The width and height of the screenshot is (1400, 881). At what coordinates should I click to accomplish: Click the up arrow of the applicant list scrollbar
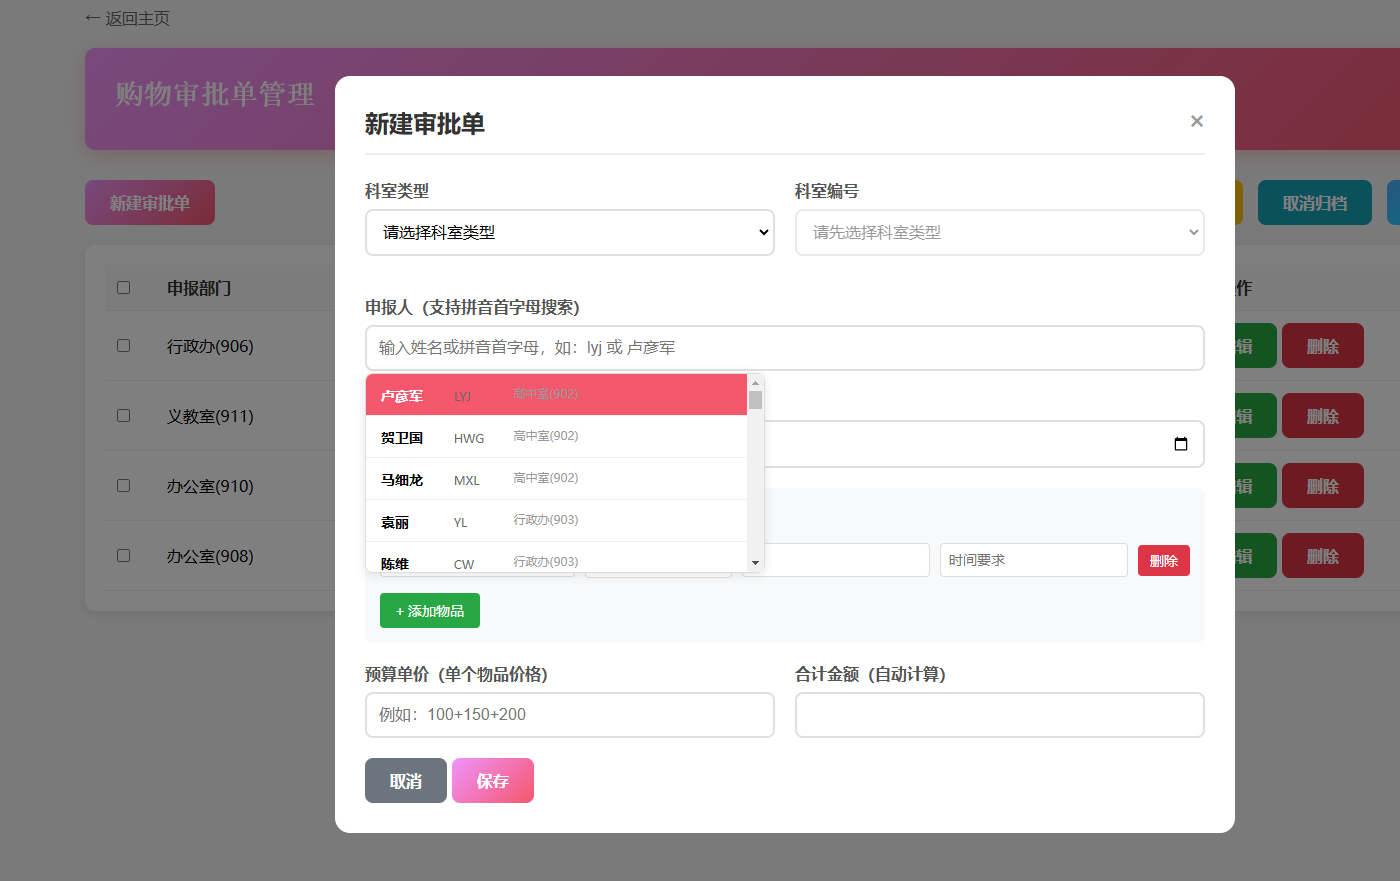pos(755,383)
